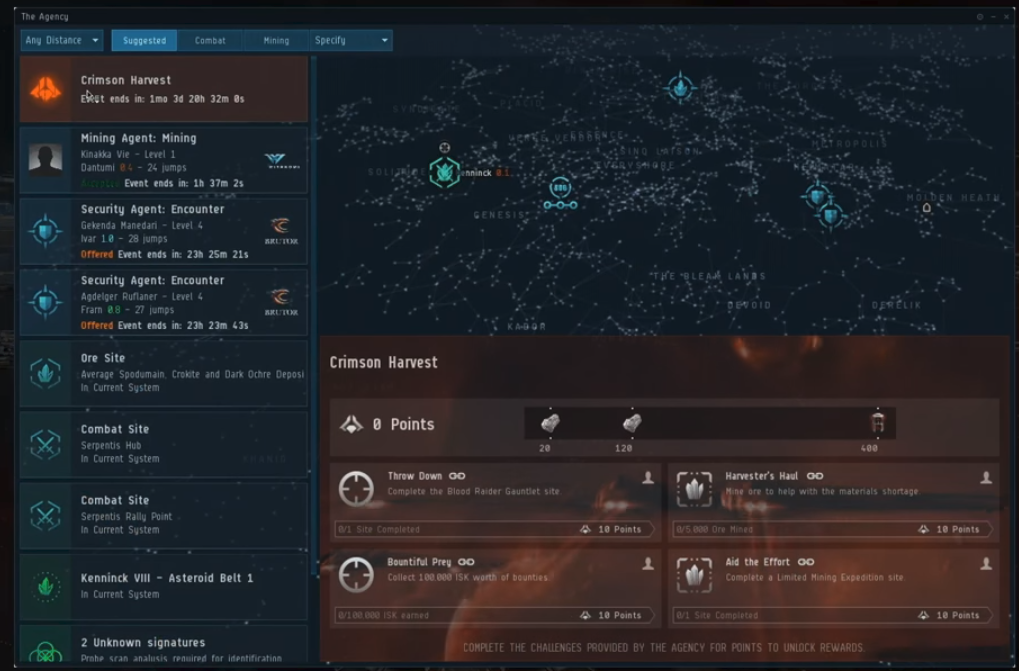Click the Harvester's Haul 0/5,000 Ore Mined progress bar
1019x671 pixels.
pyautogui.click(x=832, y=529)
